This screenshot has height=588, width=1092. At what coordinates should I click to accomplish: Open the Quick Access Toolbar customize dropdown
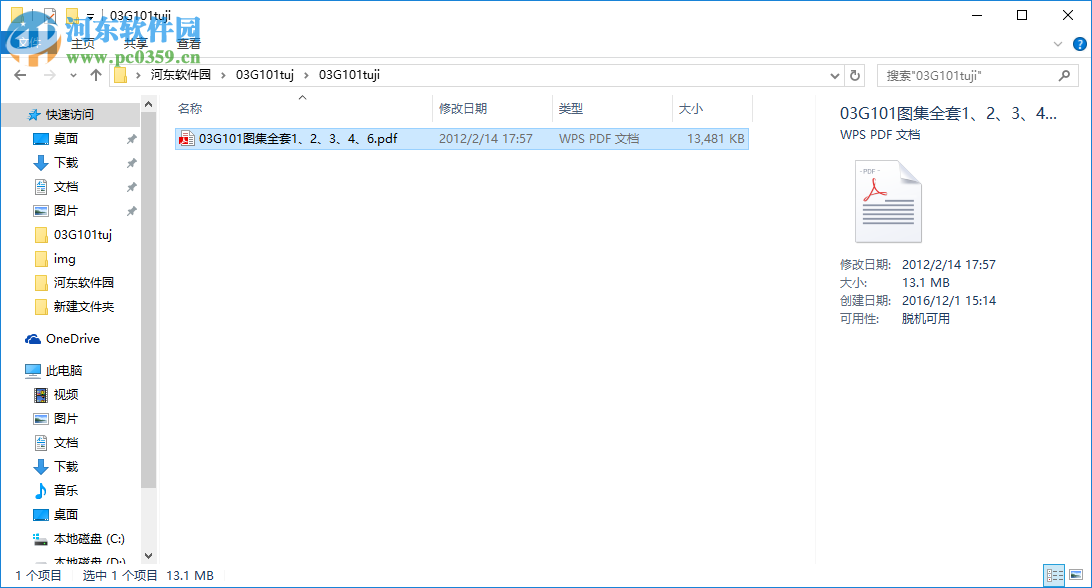90,15
